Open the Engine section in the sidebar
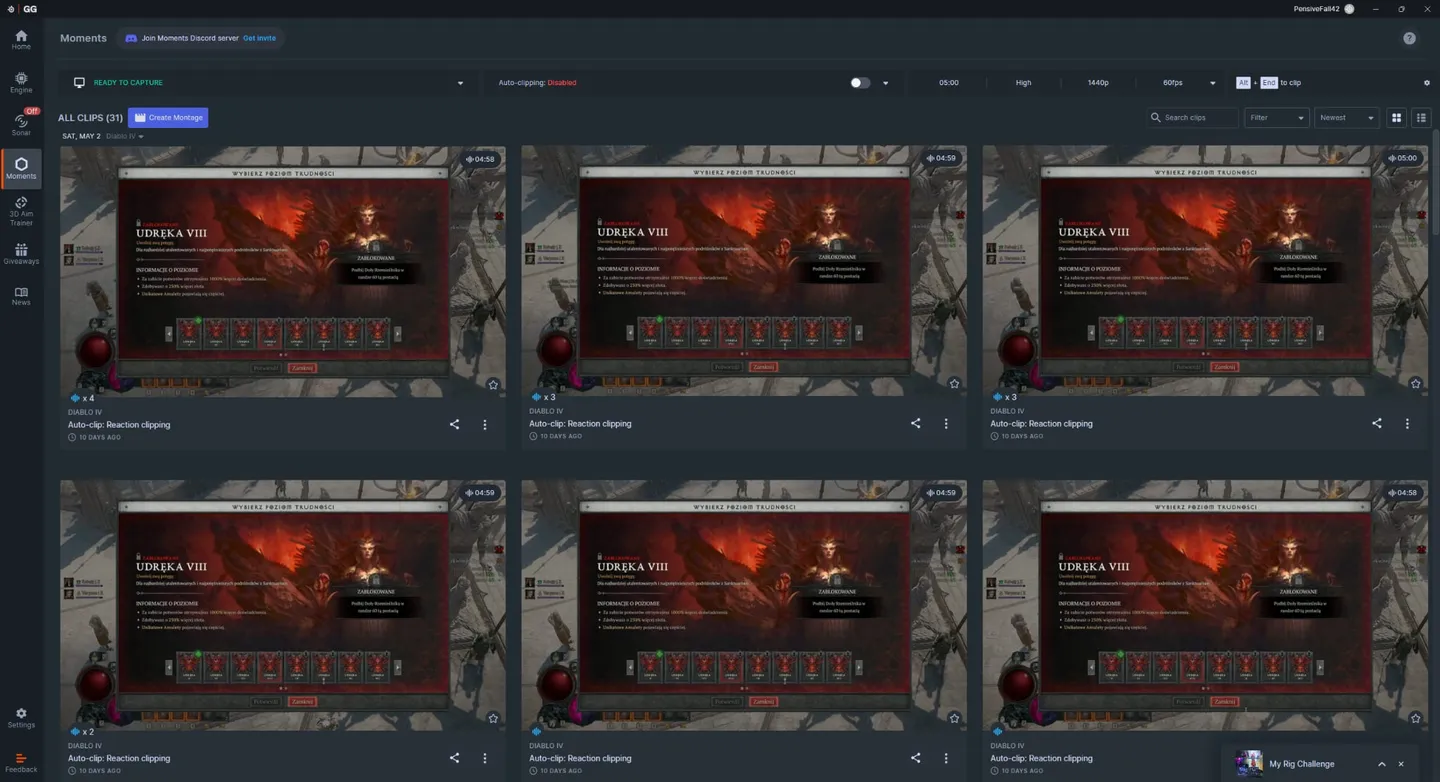The image size is (1440, 782). click(x=21, y=83)
